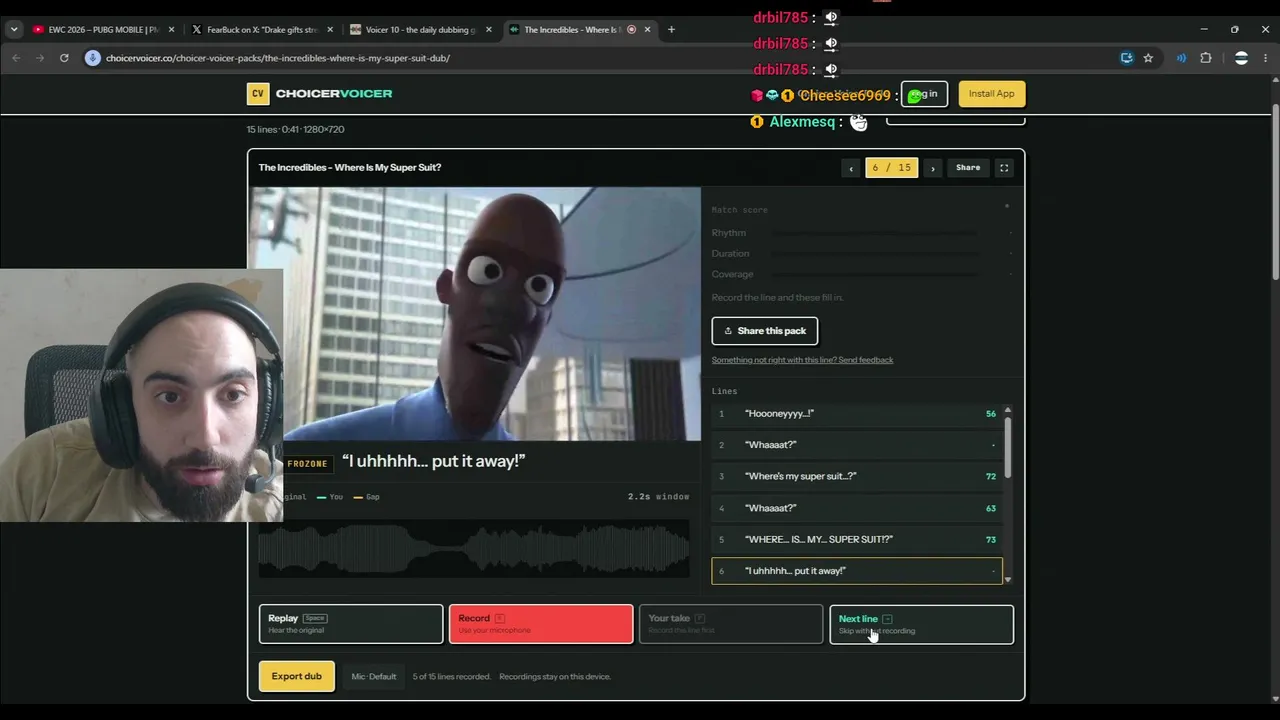This screenshot has width=1280, height=720.
Task: Go to previous line with left chevron
Action: pos(851,168)
